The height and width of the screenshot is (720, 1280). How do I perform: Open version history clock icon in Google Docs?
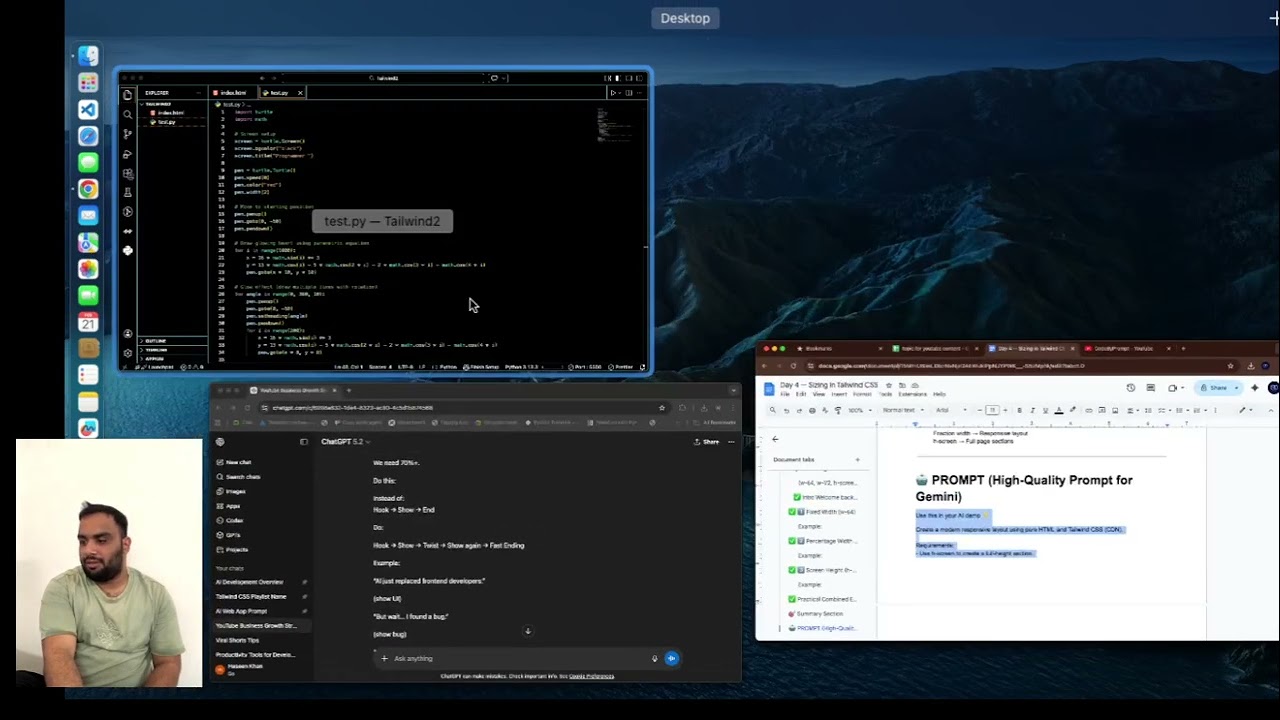[1130, 388]
